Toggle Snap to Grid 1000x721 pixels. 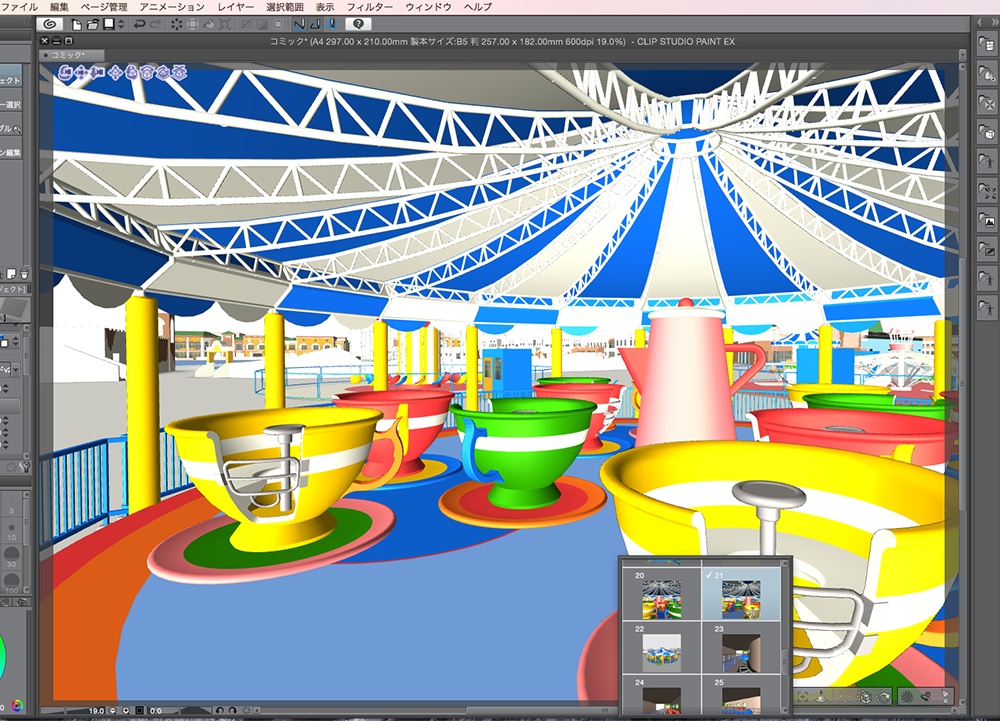coord(331,24)
